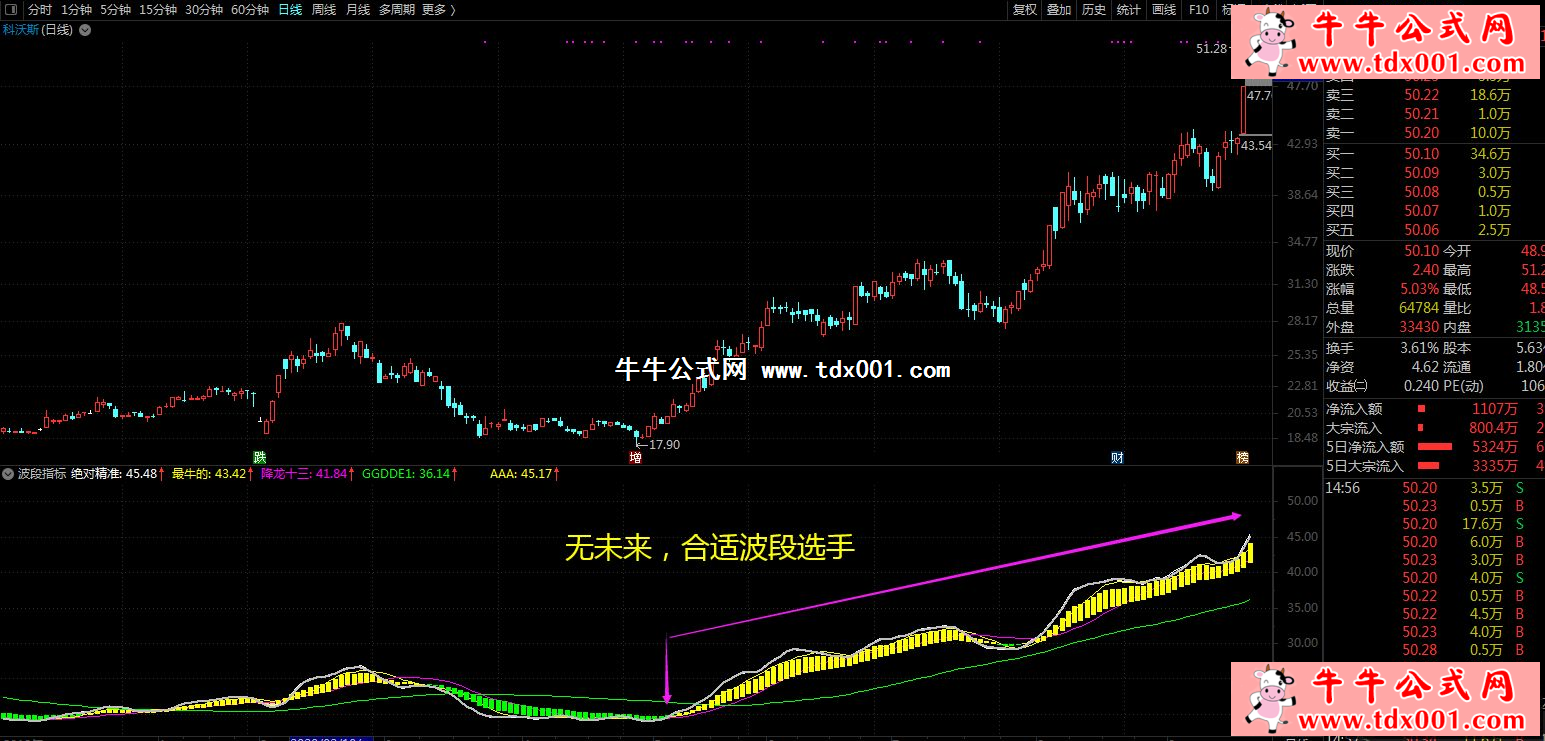Click the 收益 value 0.240
The width and height of the screenshot is (1545, 741).
click(1421, 386)
